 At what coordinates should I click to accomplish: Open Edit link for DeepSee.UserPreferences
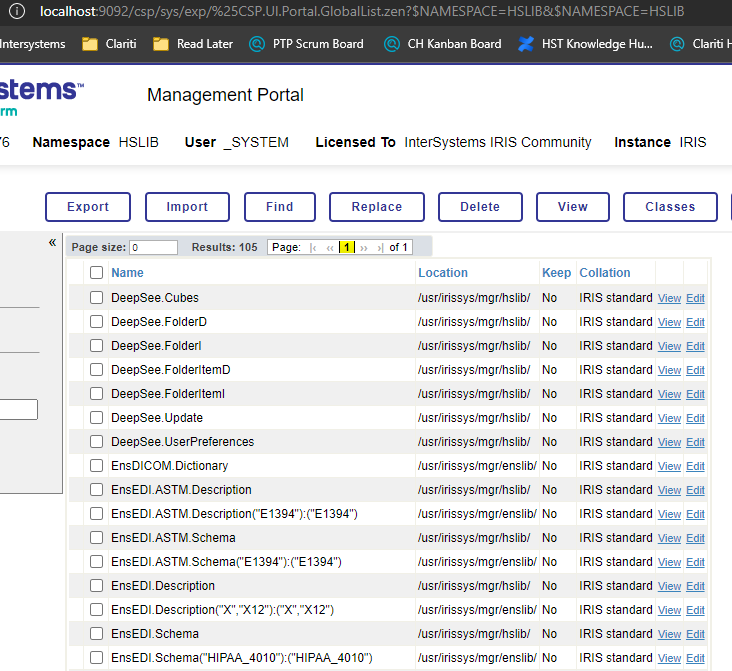[x=695, y=442]
